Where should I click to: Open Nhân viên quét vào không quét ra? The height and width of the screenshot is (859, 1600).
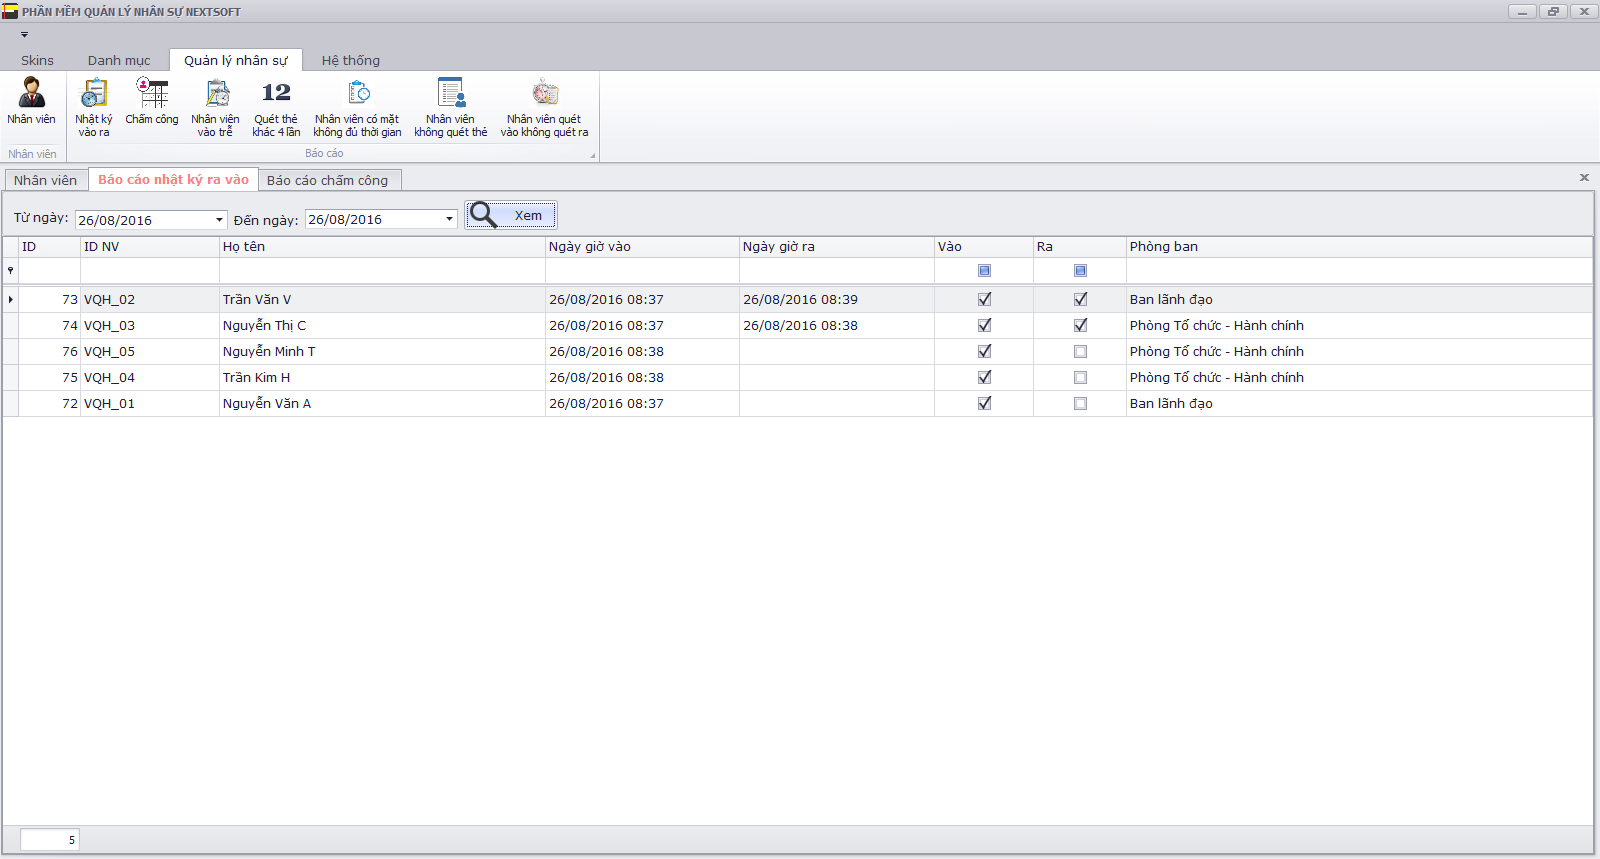[x=544, y=104]
